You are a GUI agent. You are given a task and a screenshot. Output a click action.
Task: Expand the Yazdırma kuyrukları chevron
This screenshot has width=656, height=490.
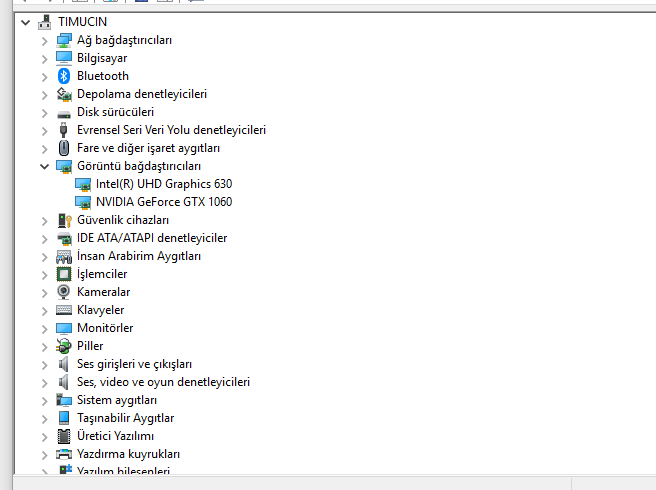point(44,455)
